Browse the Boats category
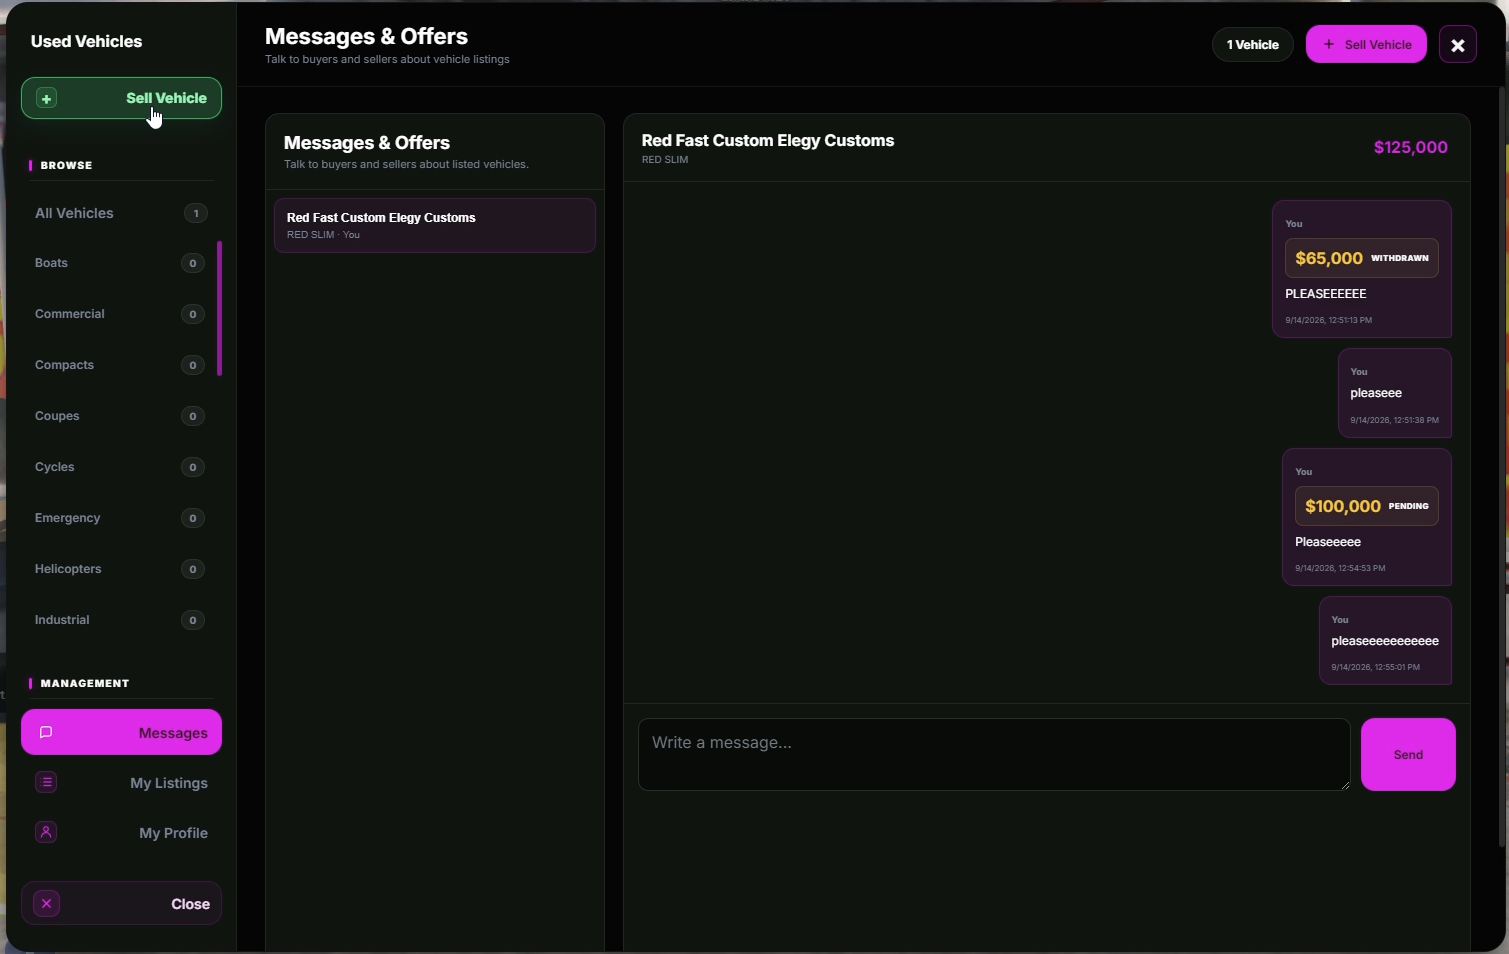The height and width of the screenshot is (954, 1509). click(118, 263)
